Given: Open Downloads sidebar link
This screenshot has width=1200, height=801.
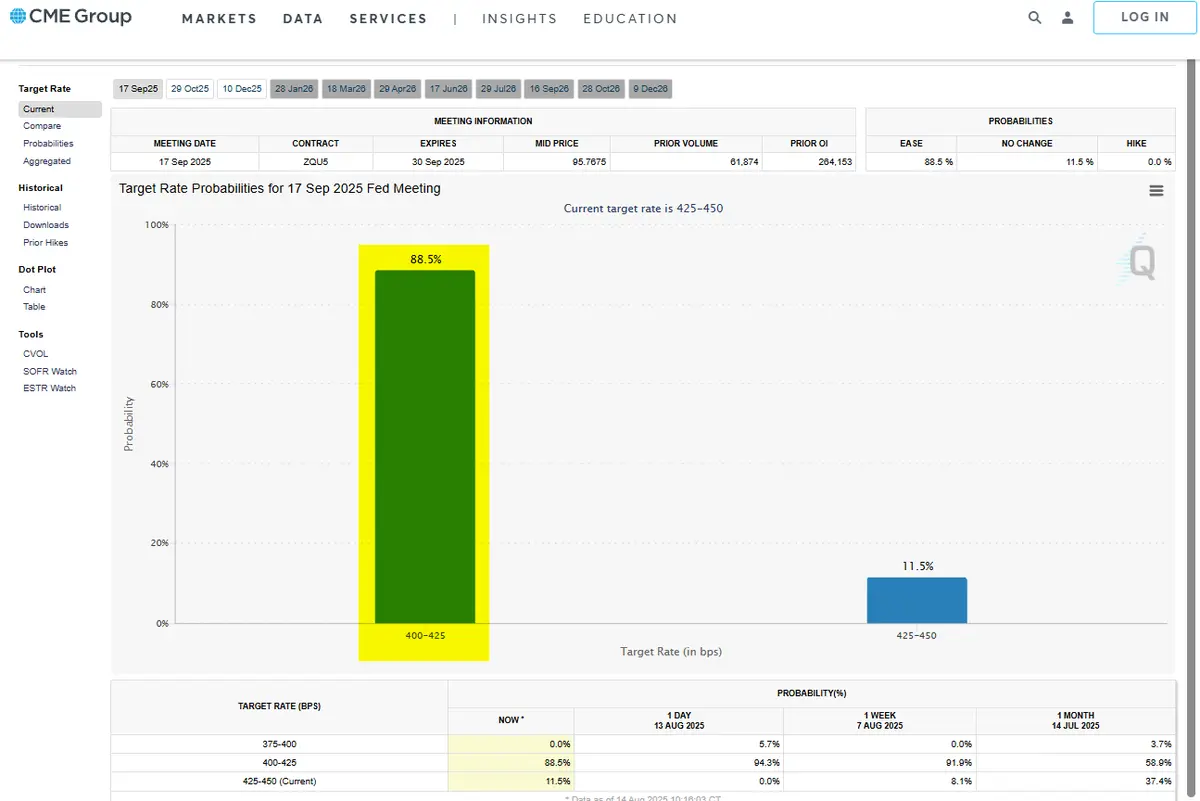Looking at the screenshot, I should pos(46,225).
